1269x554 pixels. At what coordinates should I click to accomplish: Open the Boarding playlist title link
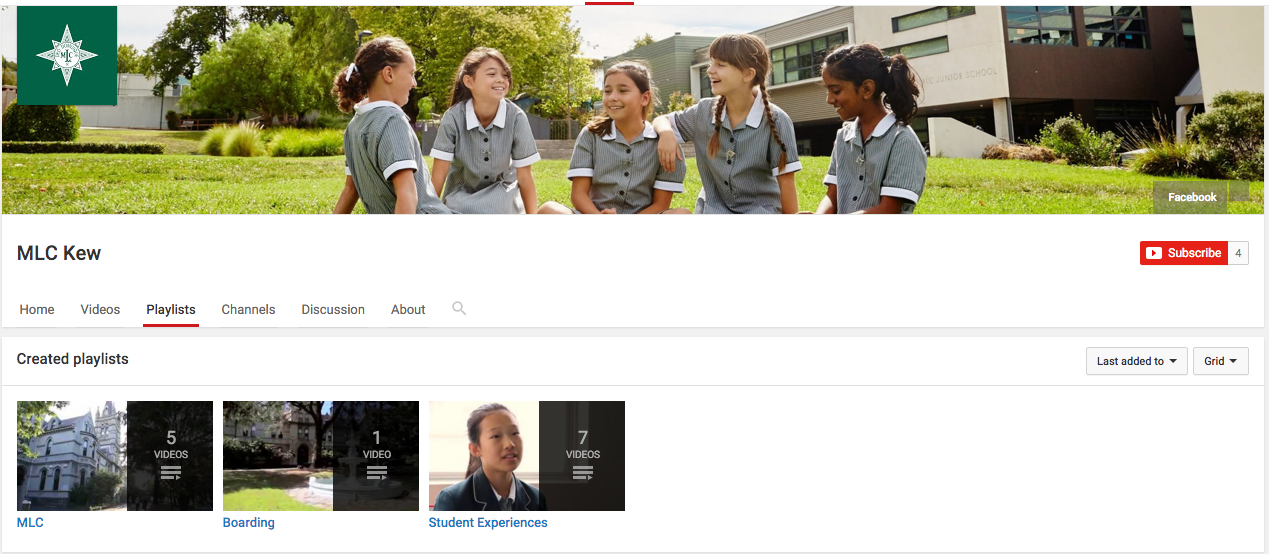pyautogui.click(x=248, y=522)
